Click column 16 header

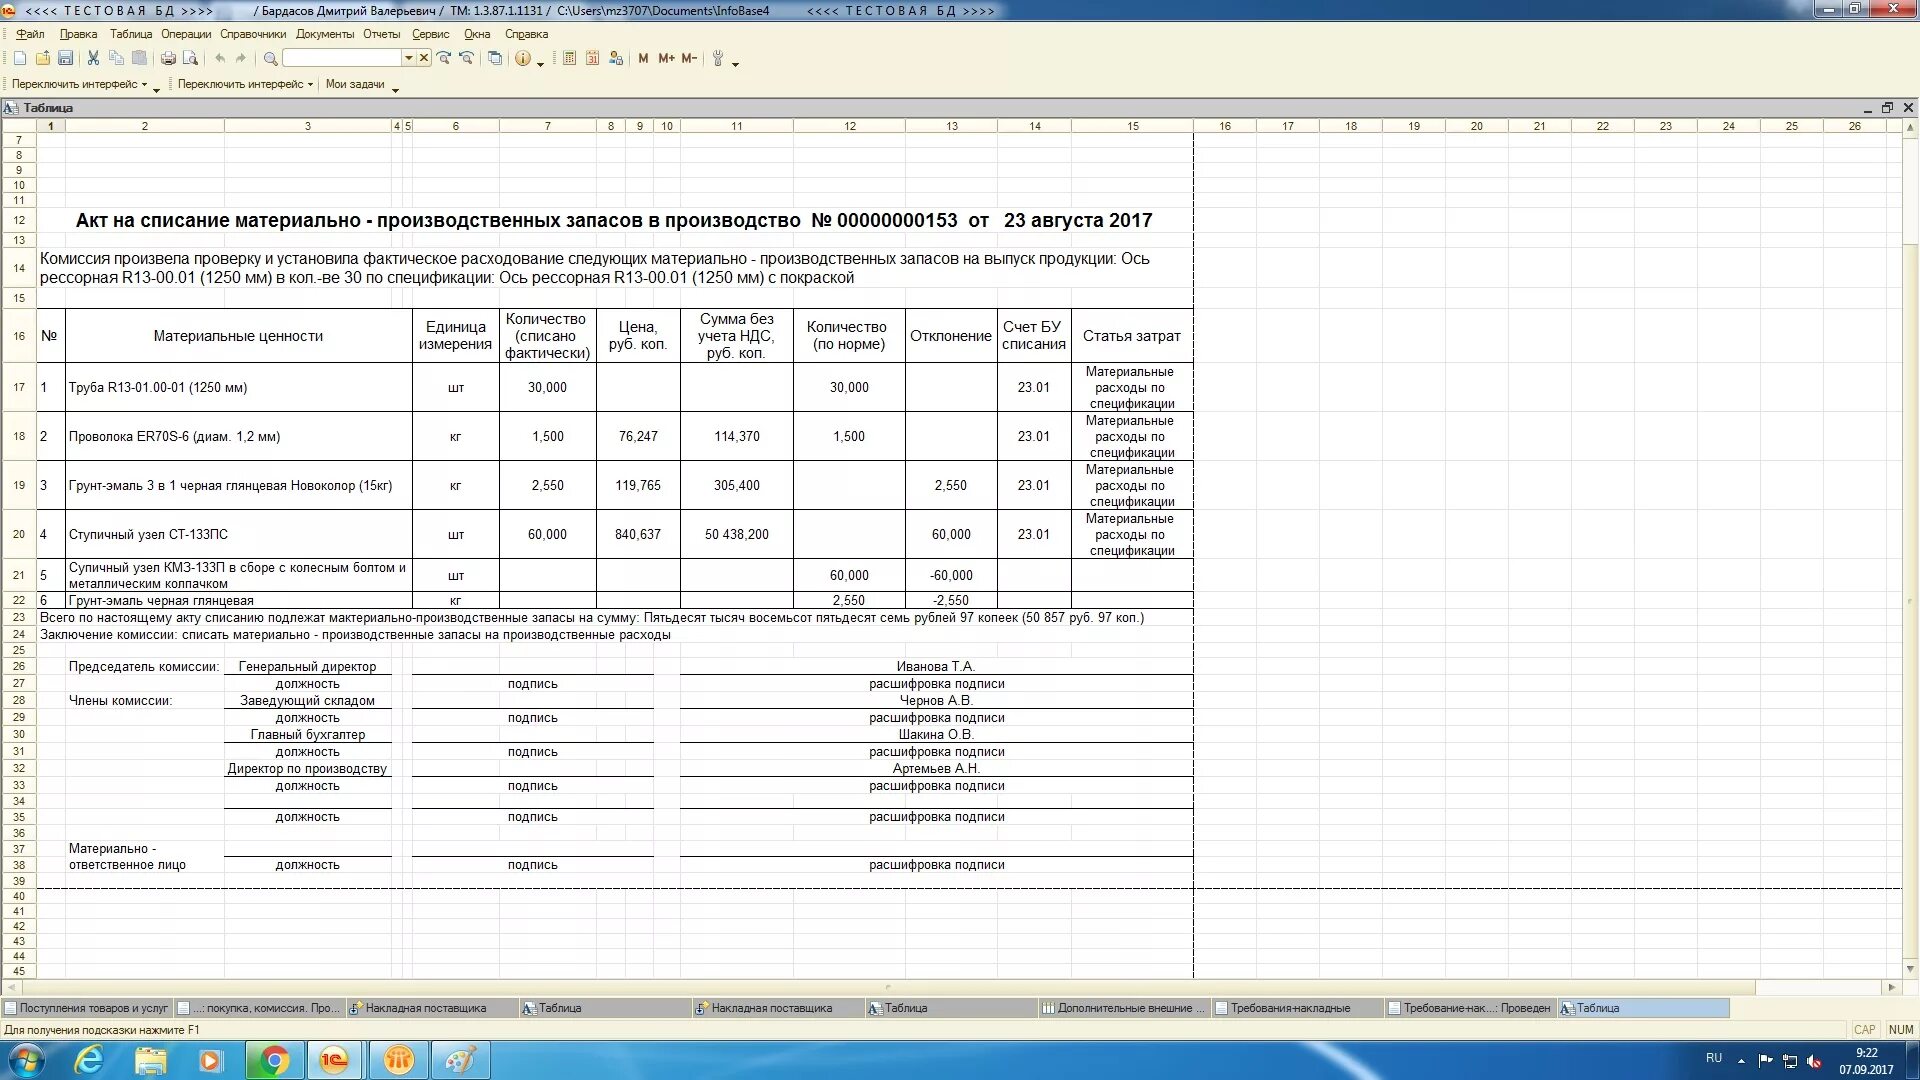[x=1225, y=126]
